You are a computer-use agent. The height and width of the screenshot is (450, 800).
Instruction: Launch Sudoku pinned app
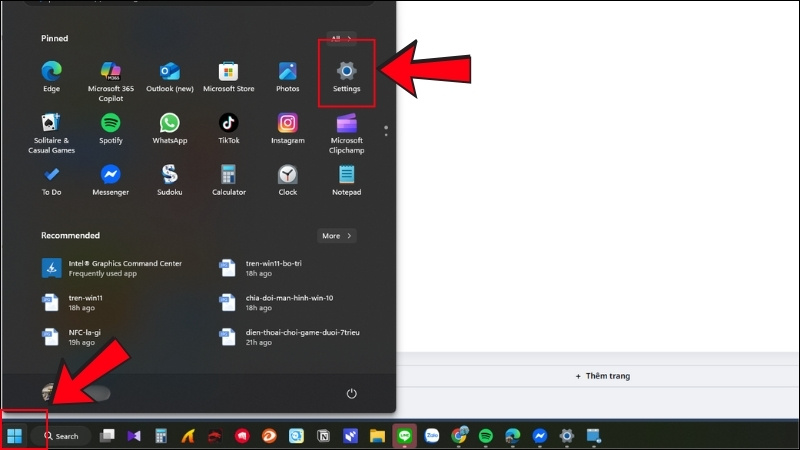coord(170,180)
